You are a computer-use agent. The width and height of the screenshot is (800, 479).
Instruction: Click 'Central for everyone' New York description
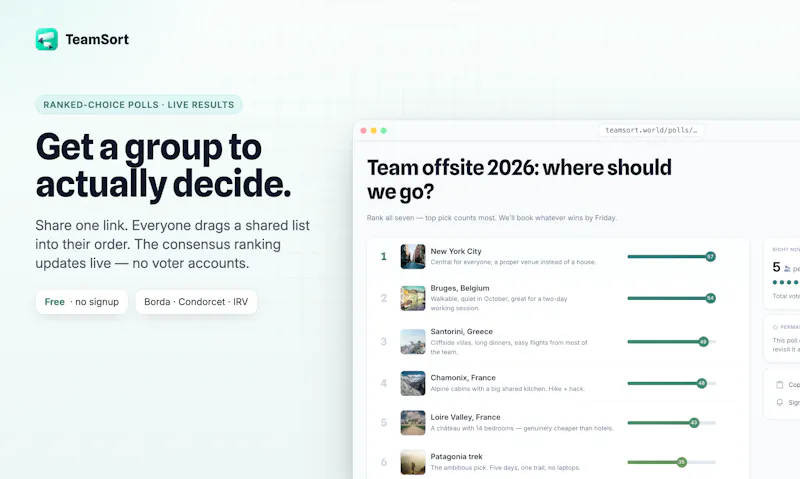coord(513,262)
